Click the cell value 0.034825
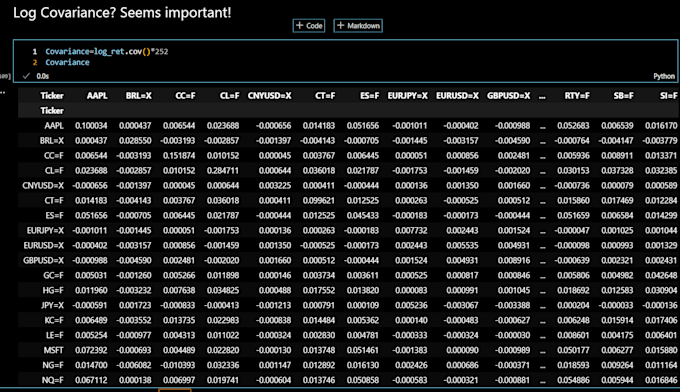Image resolution: width=680 pixels, height=392 pixels. (223, 291)
